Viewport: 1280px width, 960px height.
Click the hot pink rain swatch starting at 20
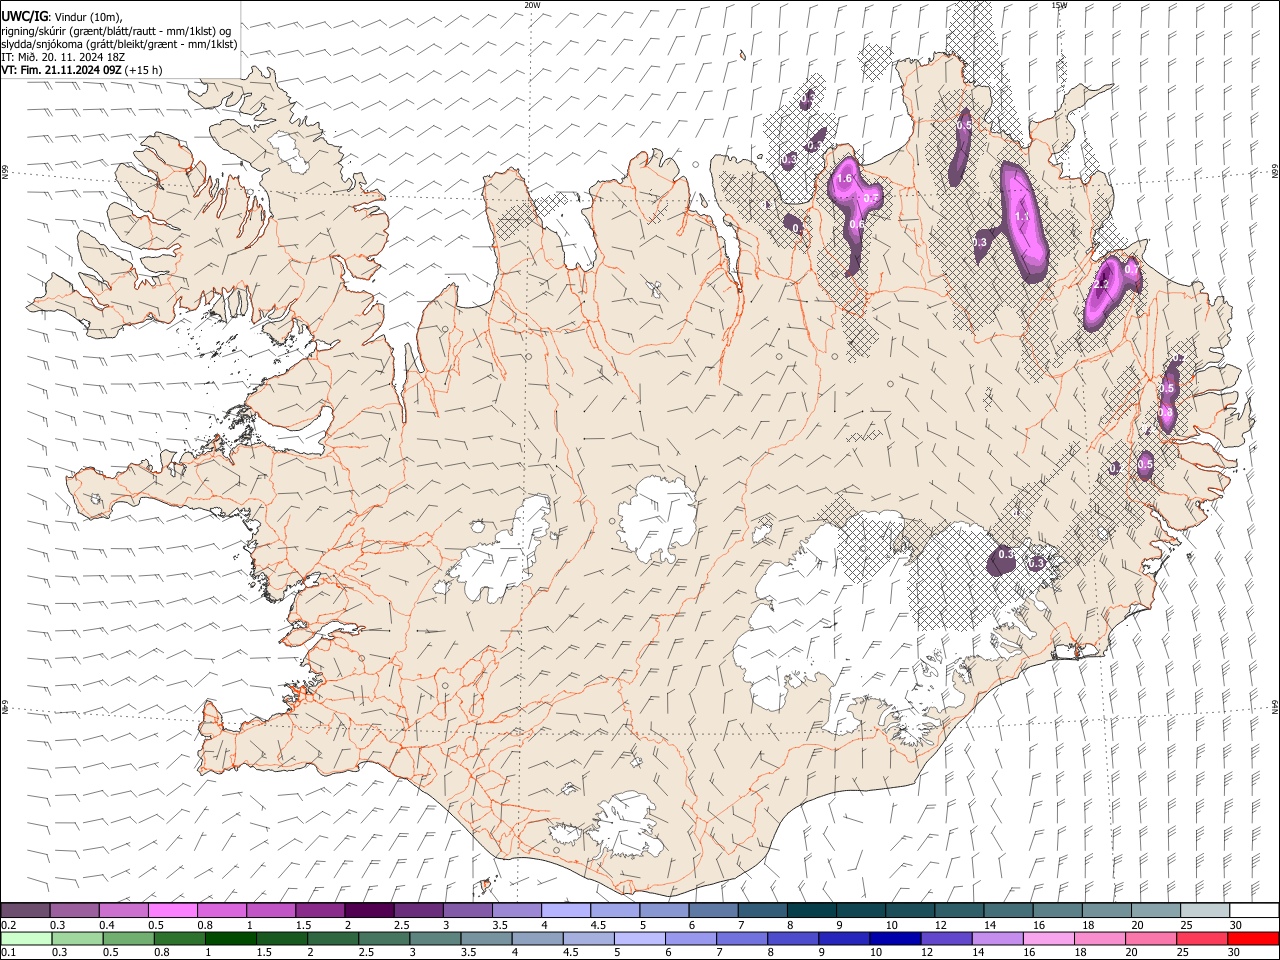(x=1149, y=938)
